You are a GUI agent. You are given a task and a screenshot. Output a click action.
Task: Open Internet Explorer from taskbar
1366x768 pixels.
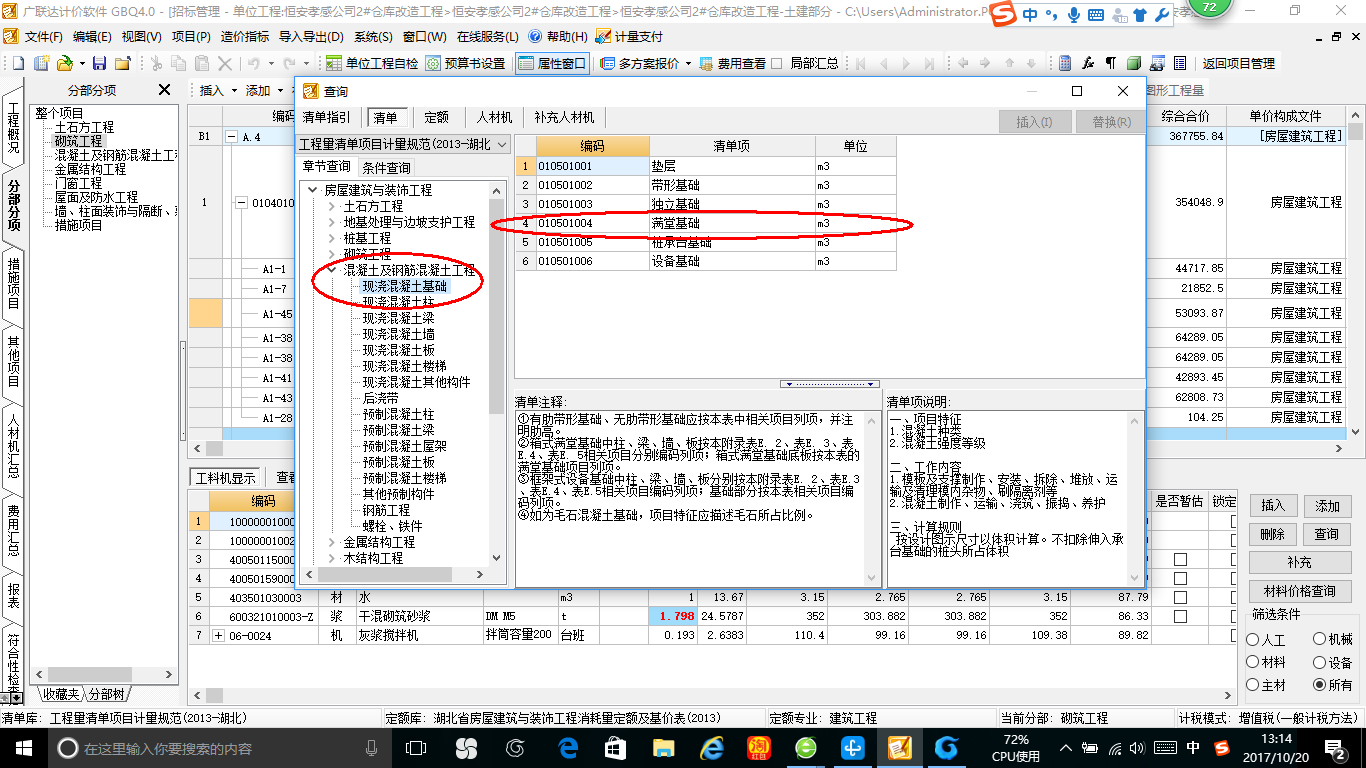coord(711,747)
